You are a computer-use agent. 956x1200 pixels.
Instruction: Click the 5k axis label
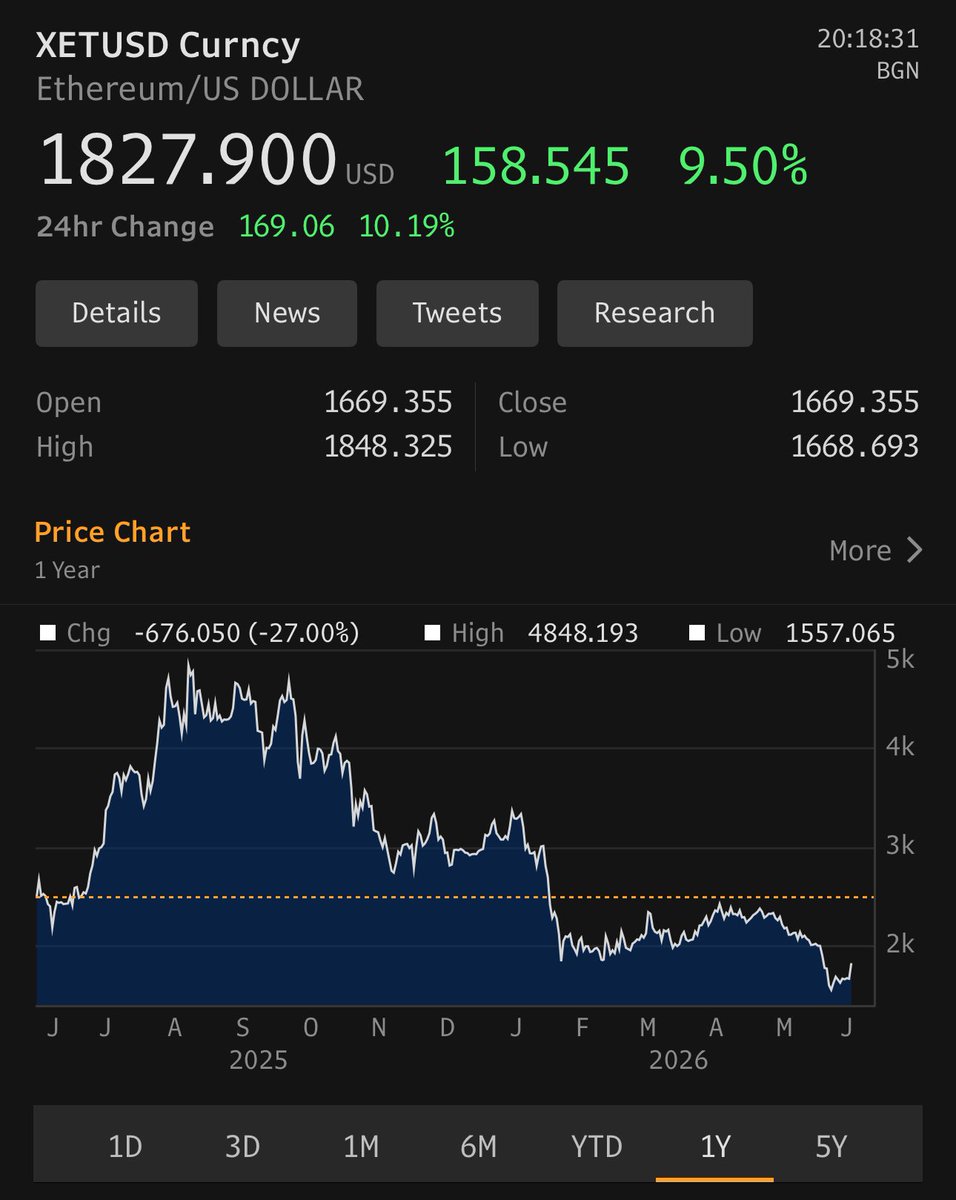(x=900, y=659)
